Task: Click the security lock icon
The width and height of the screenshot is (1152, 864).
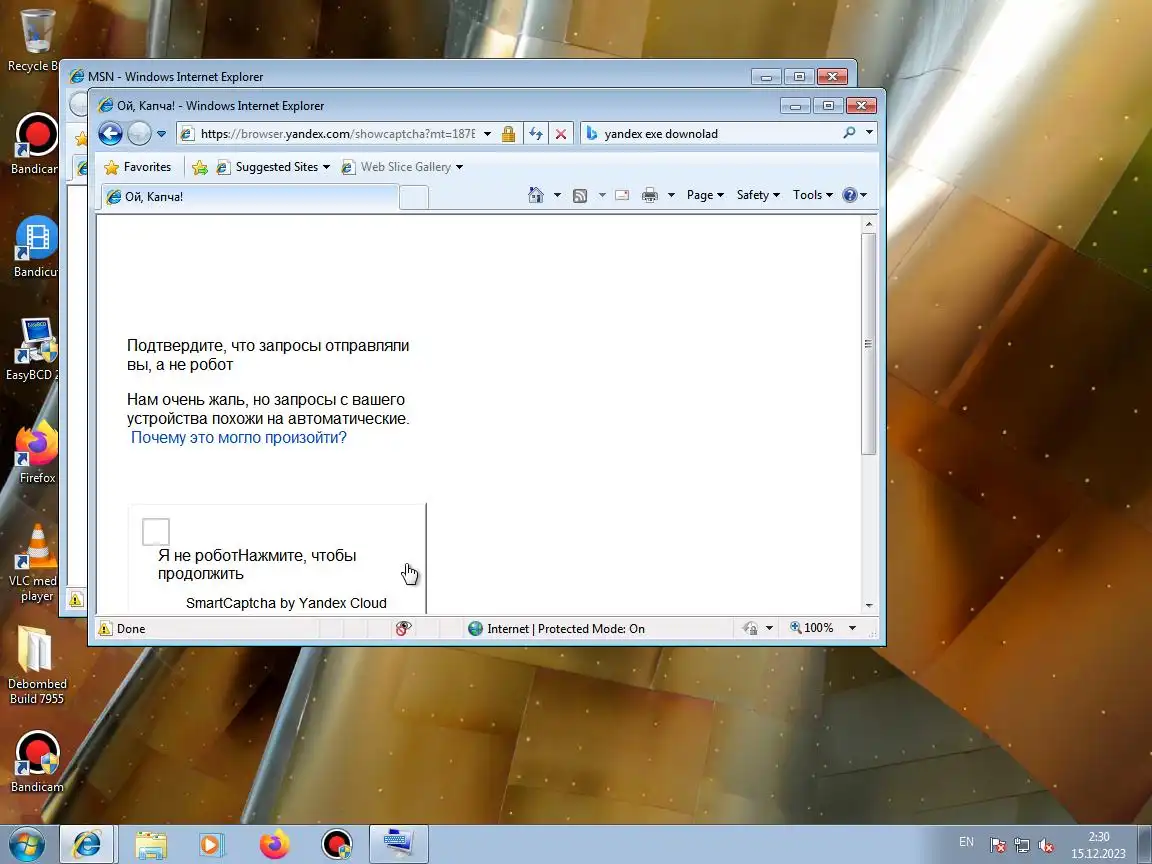Action: click(x=508, y=134)
